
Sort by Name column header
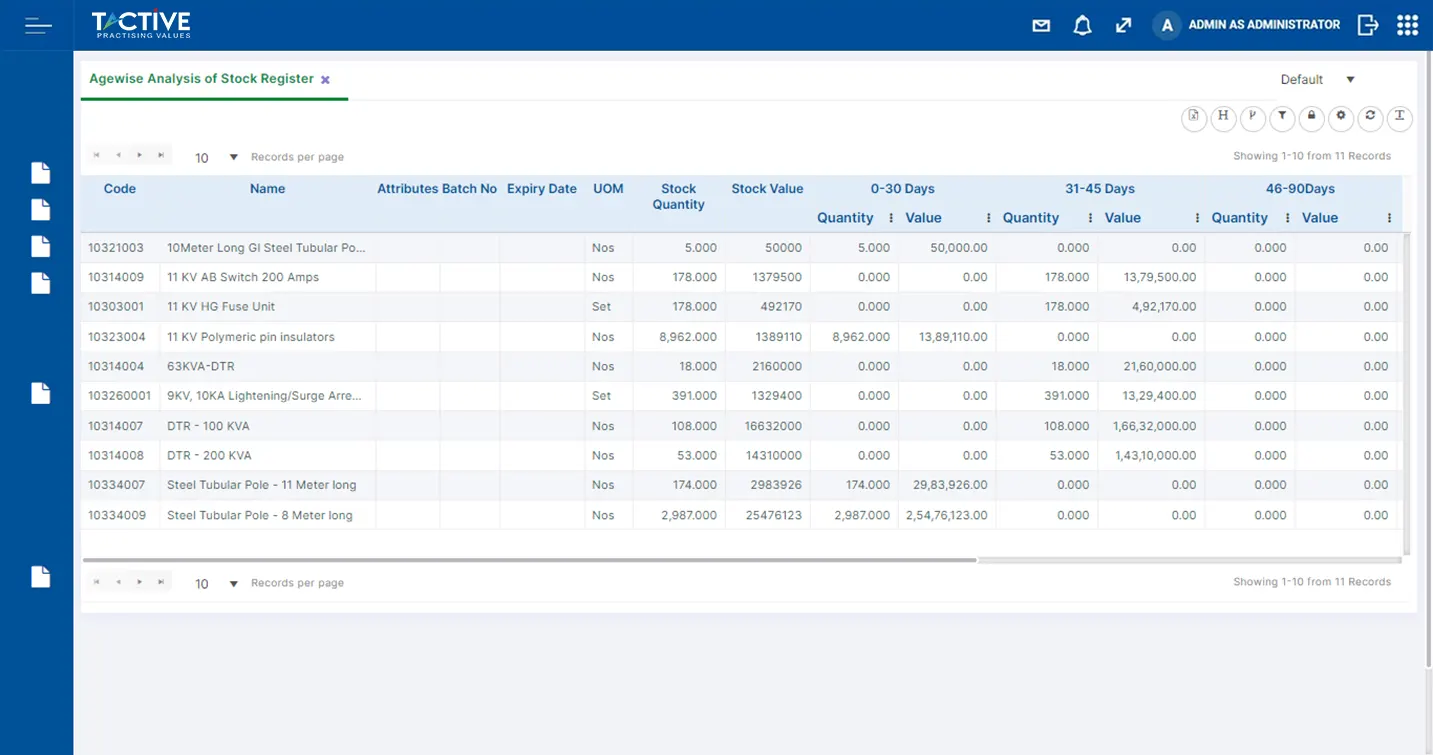pyautogui.click(x=267, y=189)
